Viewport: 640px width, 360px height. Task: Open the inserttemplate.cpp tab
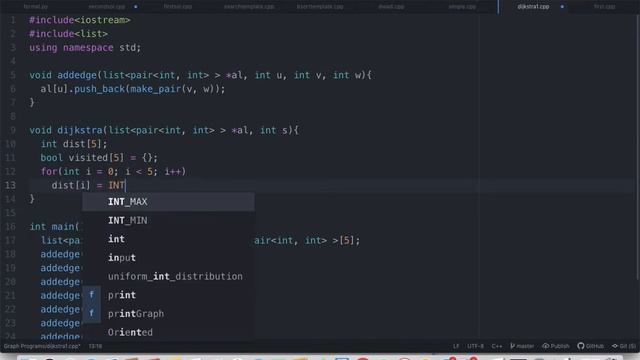point(320,7)
